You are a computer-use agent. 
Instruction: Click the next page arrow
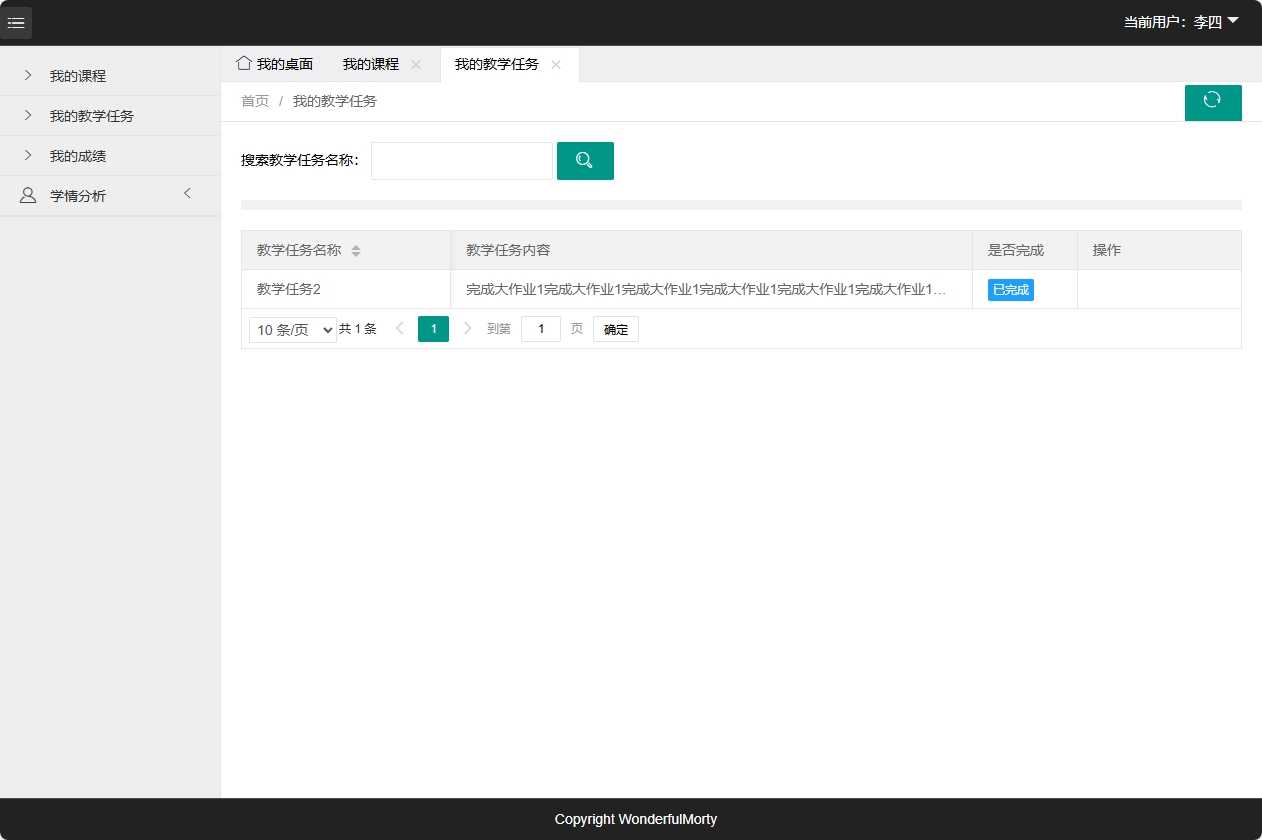click(x=467, y=328)
